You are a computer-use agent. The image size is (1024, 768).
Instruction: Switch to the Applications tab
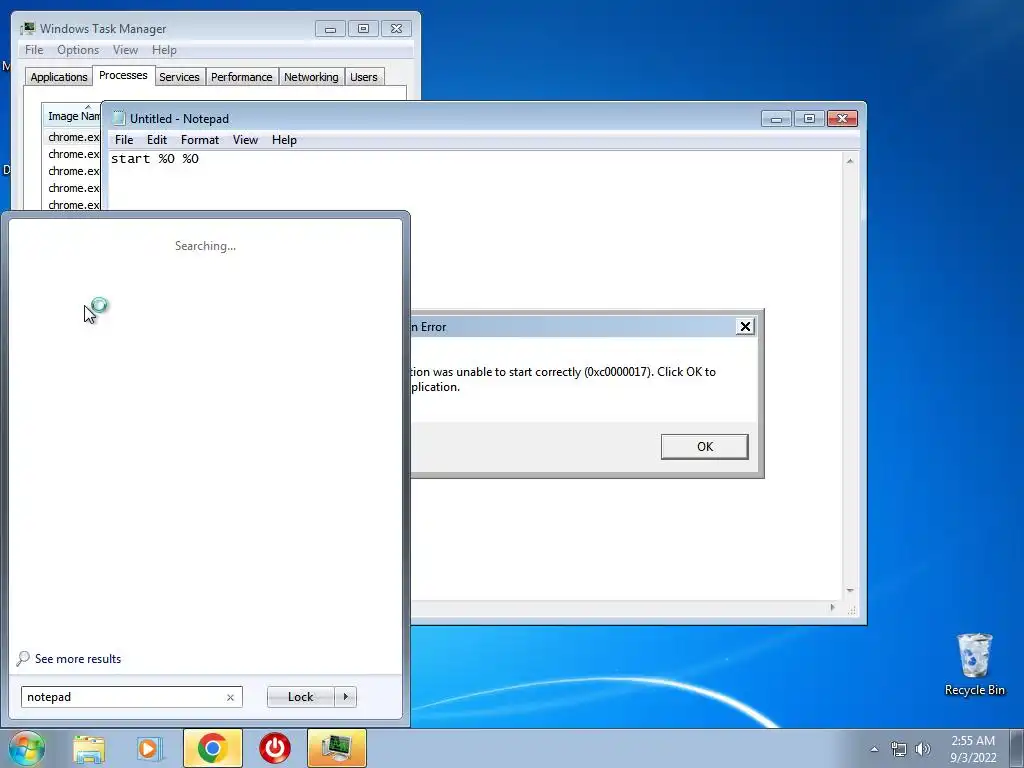59,77
